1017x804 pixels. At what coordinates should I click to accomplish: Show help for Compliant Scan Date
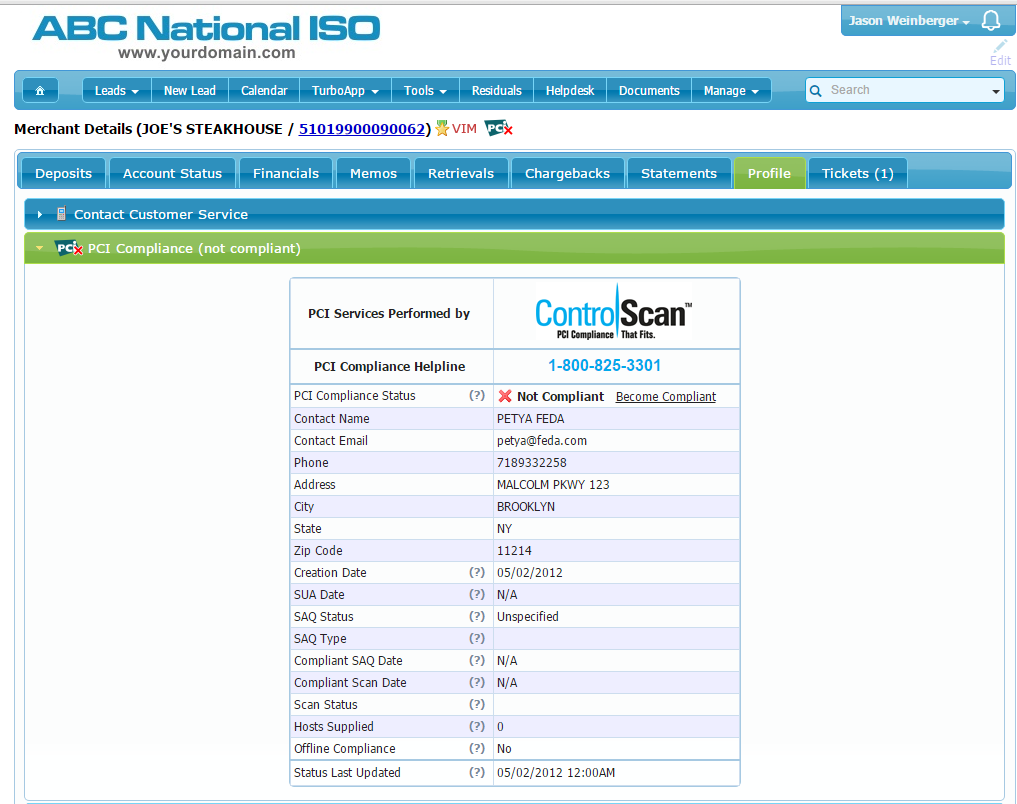(x=477, y=682)
